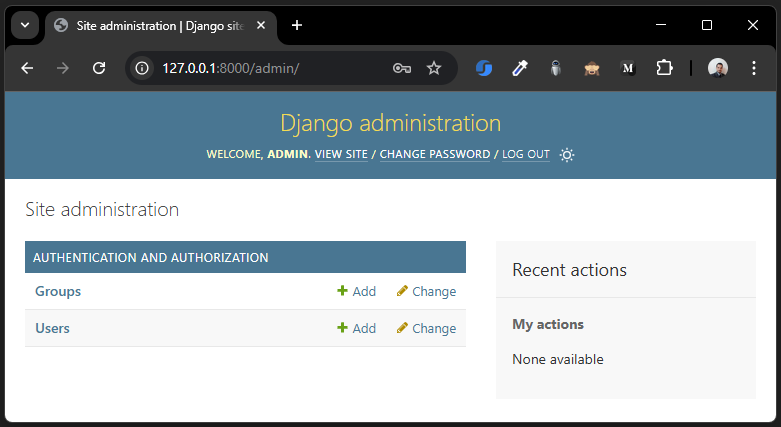The image size is (781, 427).
Task: Click the password key icon in address bar
Action: pyautogui.click(x=402, y=68)
